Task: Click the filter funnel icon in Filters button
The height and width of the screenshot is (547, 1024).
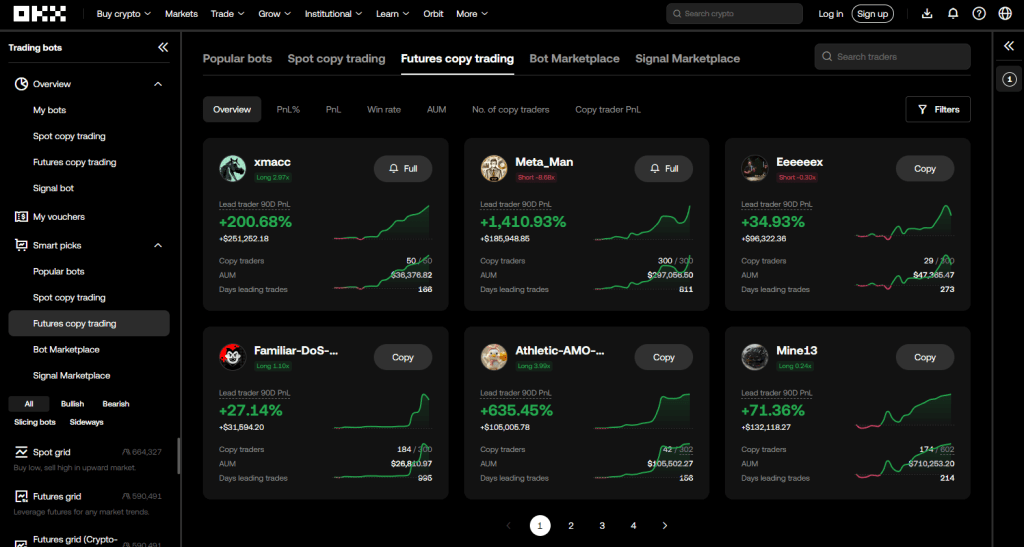Action: 922,110
